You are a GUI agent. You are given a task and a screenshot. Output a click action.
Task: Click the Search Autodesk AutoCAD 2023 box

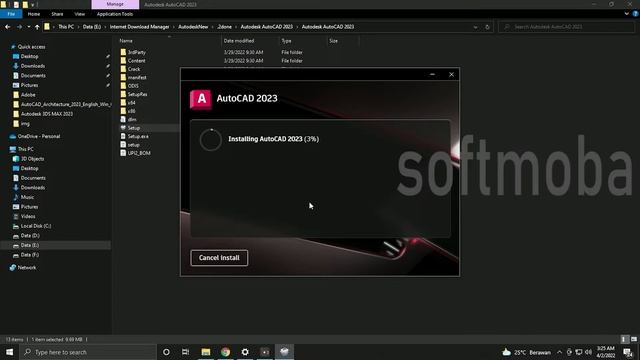pyautogui.click(x=567, y=27)
